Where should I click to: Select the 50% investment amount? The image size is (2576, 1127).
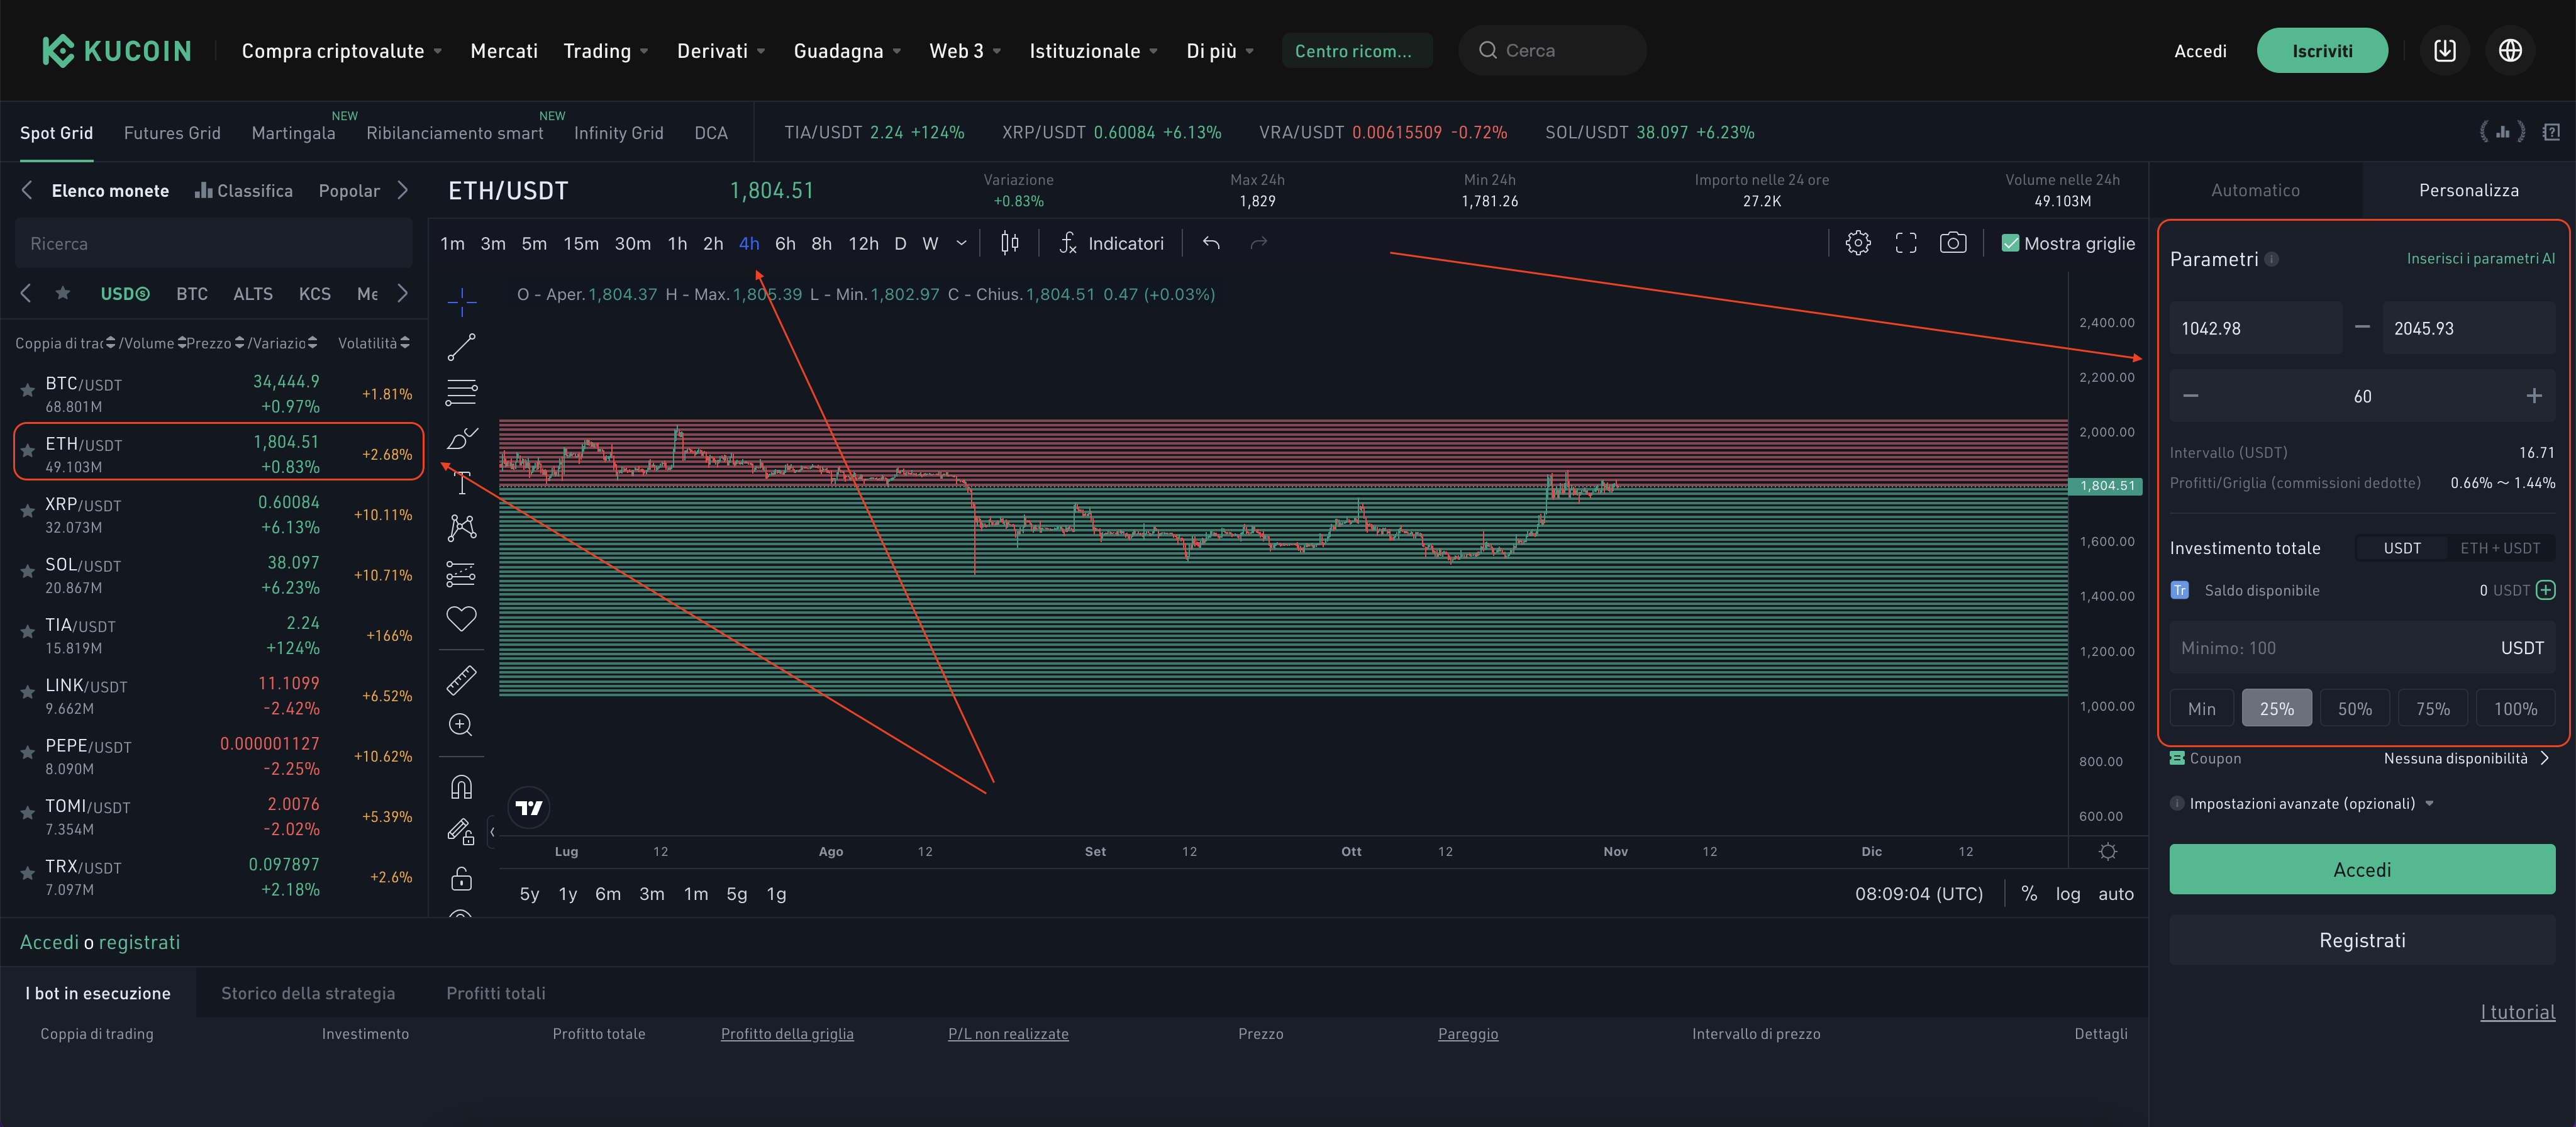pos(2354,709)
